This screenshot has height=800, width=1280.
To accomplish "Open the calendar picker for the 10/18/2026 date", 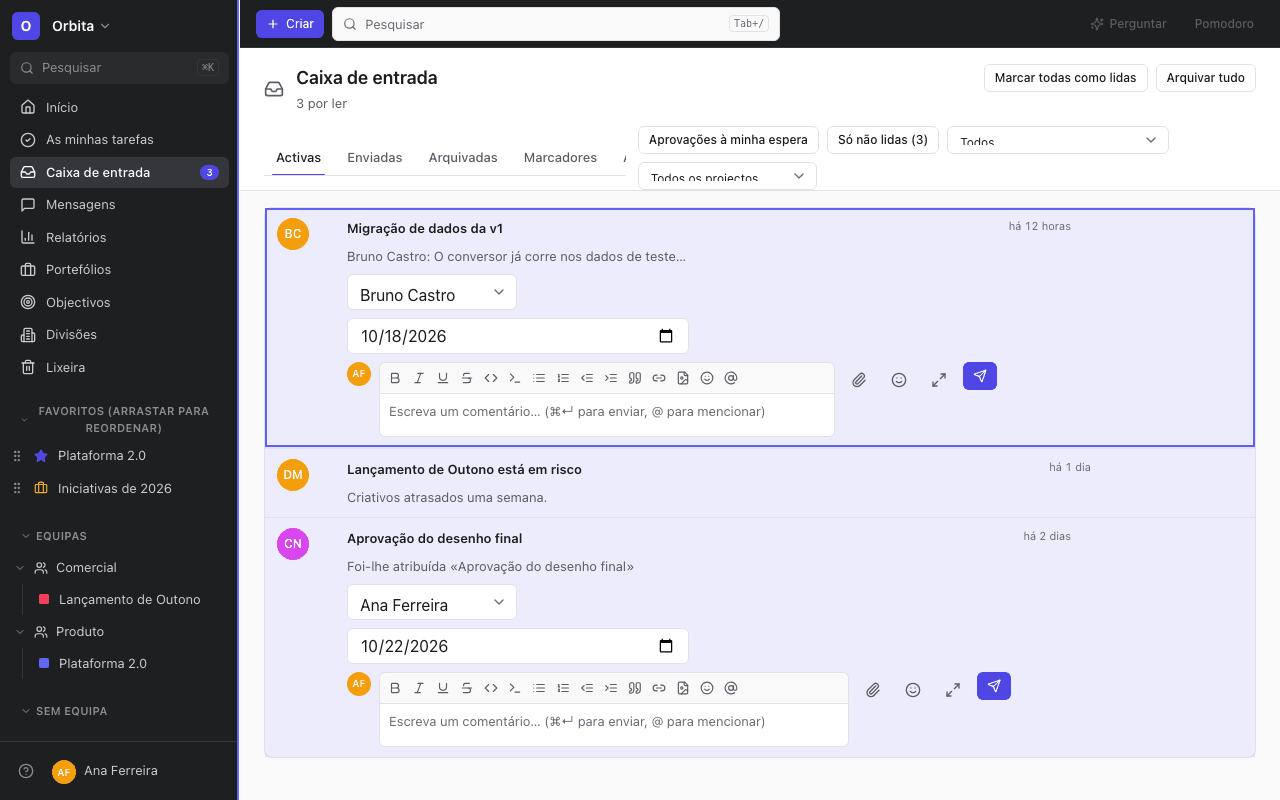I will tap(666, 336).
